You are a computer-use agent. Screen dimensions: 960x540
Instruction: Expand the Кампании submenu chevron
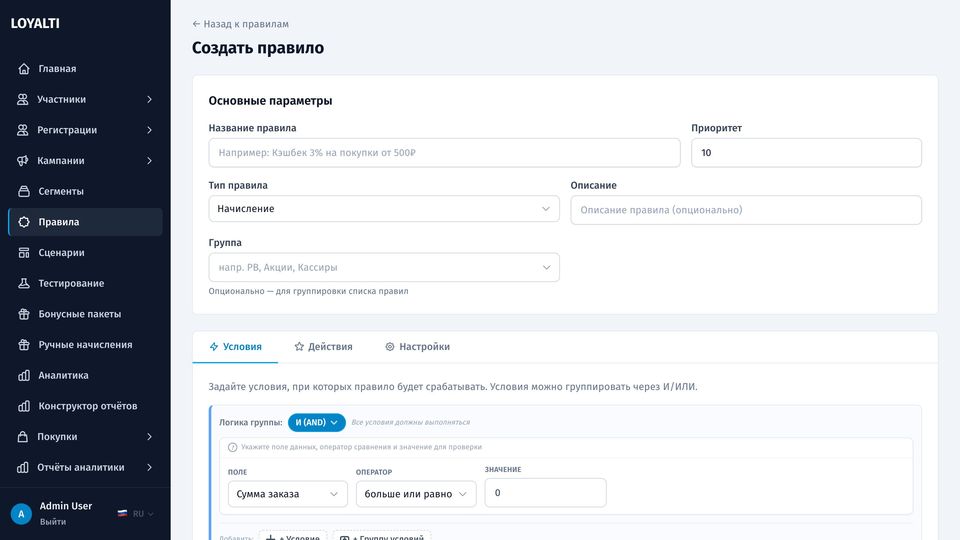point(149,160)
